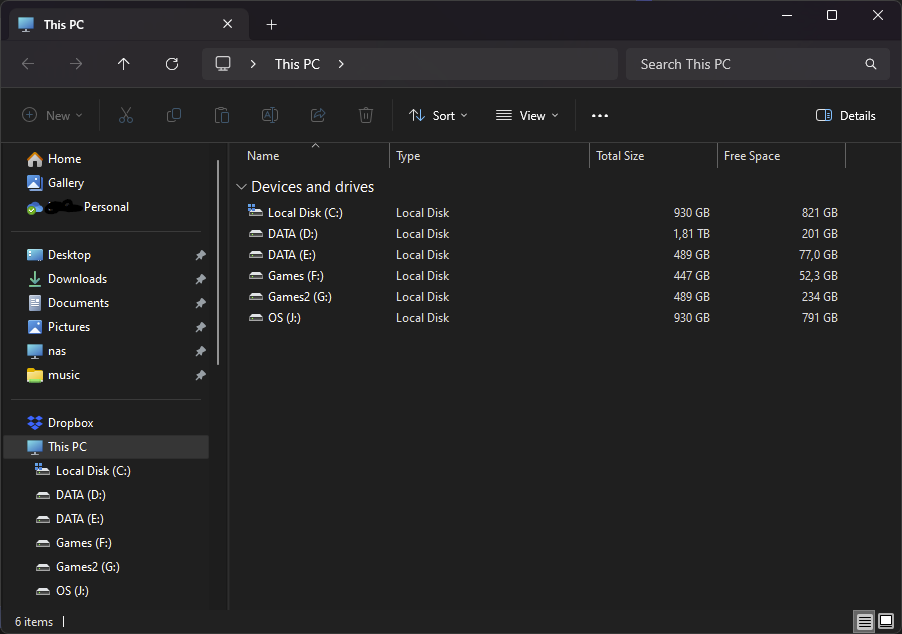Select This PC in the navigation pane
The image size is (902, 634).
[106, 447]
